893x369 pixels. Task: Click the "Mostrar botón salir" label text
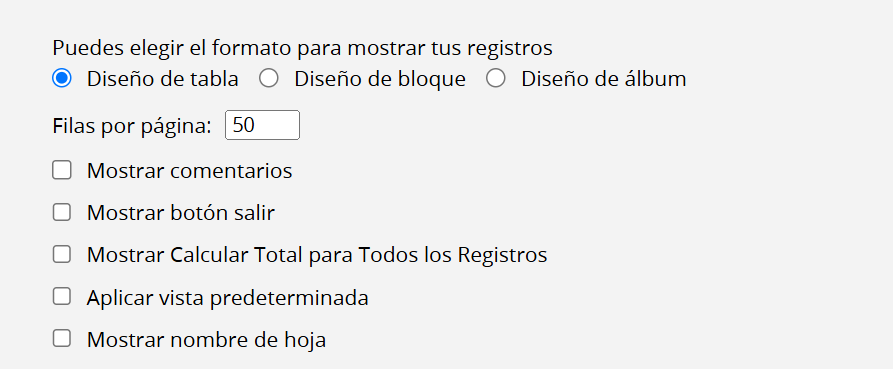(x=181, y=213)
